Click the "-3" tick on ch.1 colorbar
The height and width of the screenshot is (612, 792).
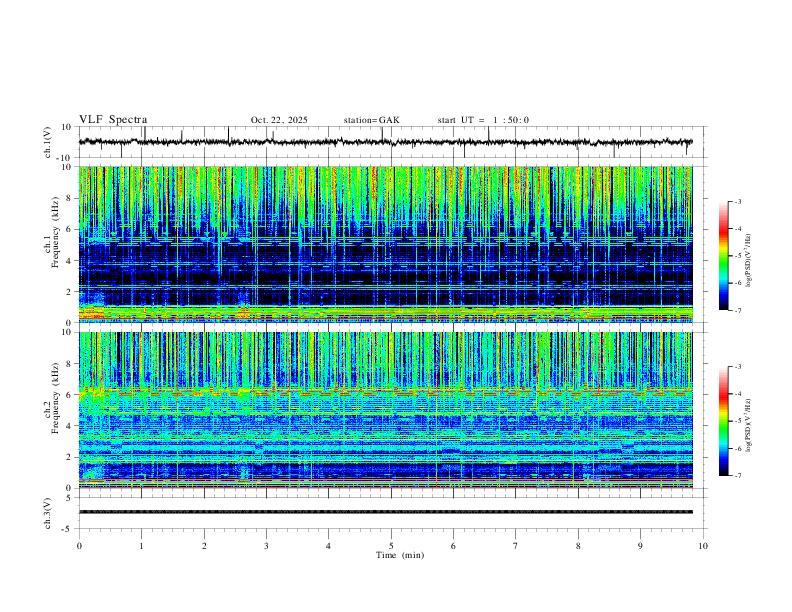point(738,201)
